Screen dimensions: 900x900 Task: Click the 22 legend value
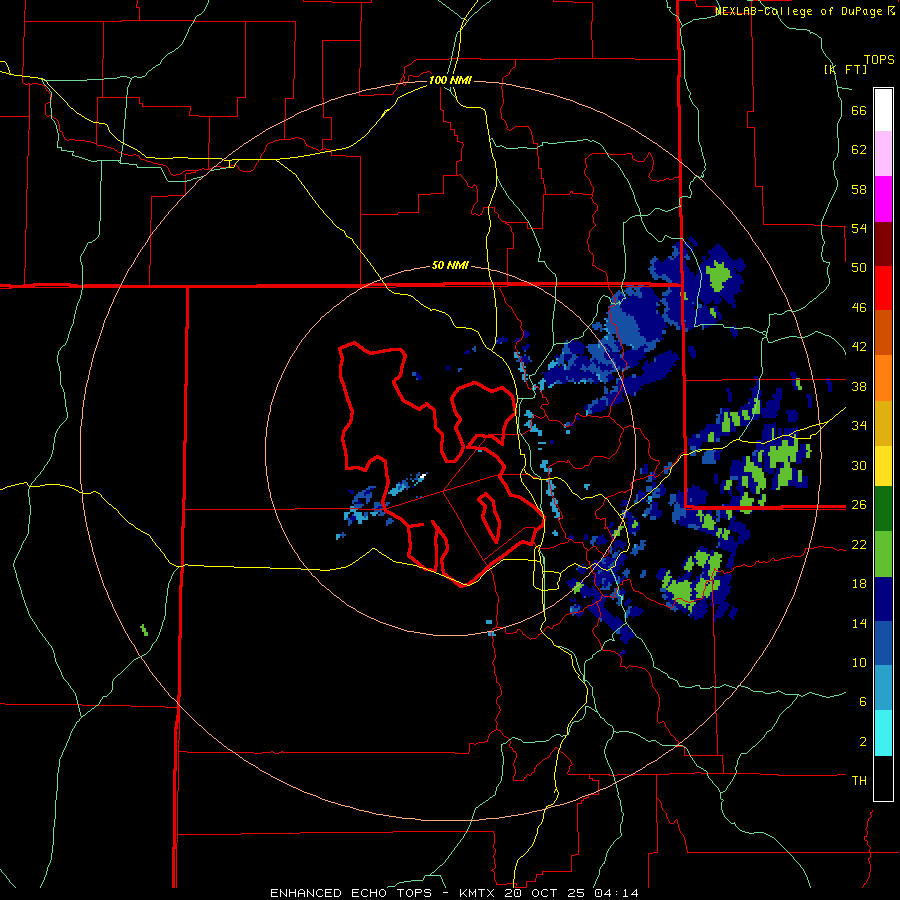pos(859,544)
